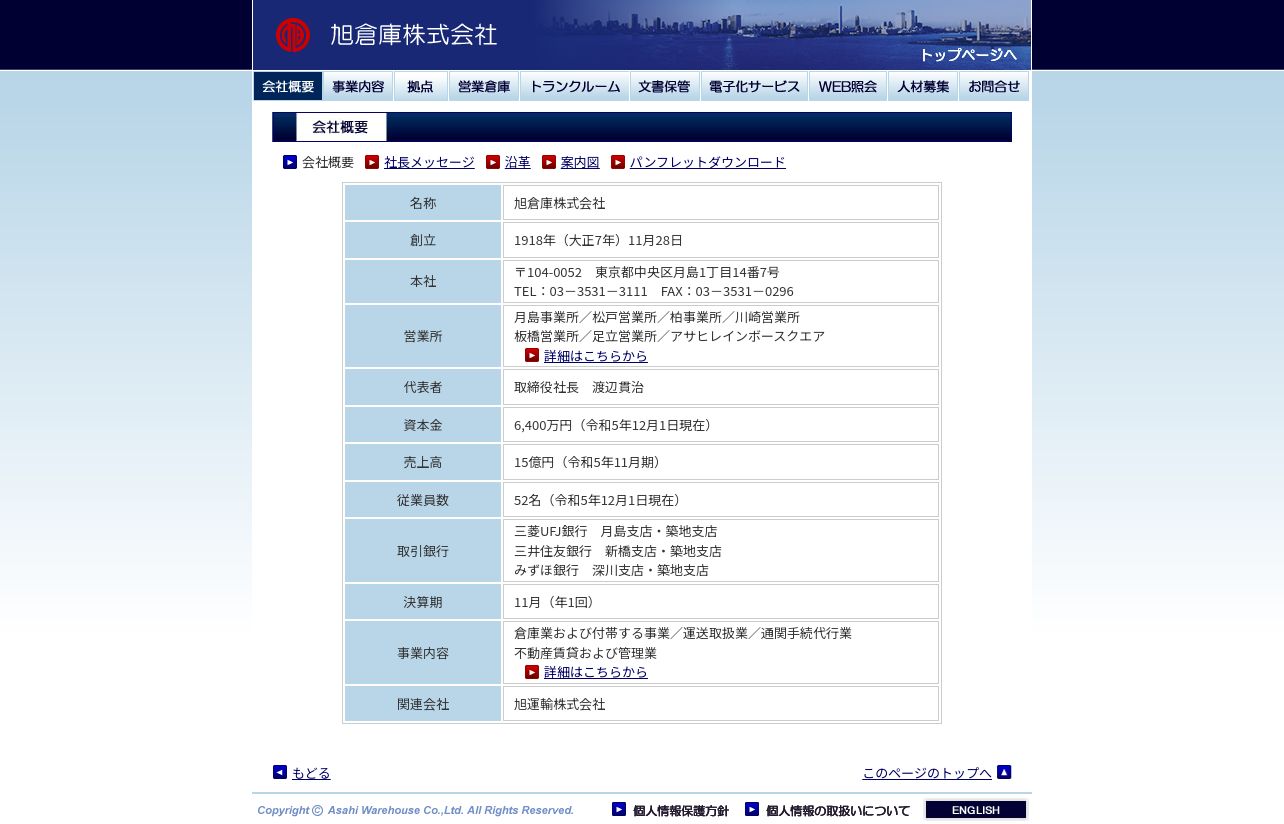Click the red arrow icon beside 案内図
Screen dimensions: 1284x824
click(x=549, y=162)
